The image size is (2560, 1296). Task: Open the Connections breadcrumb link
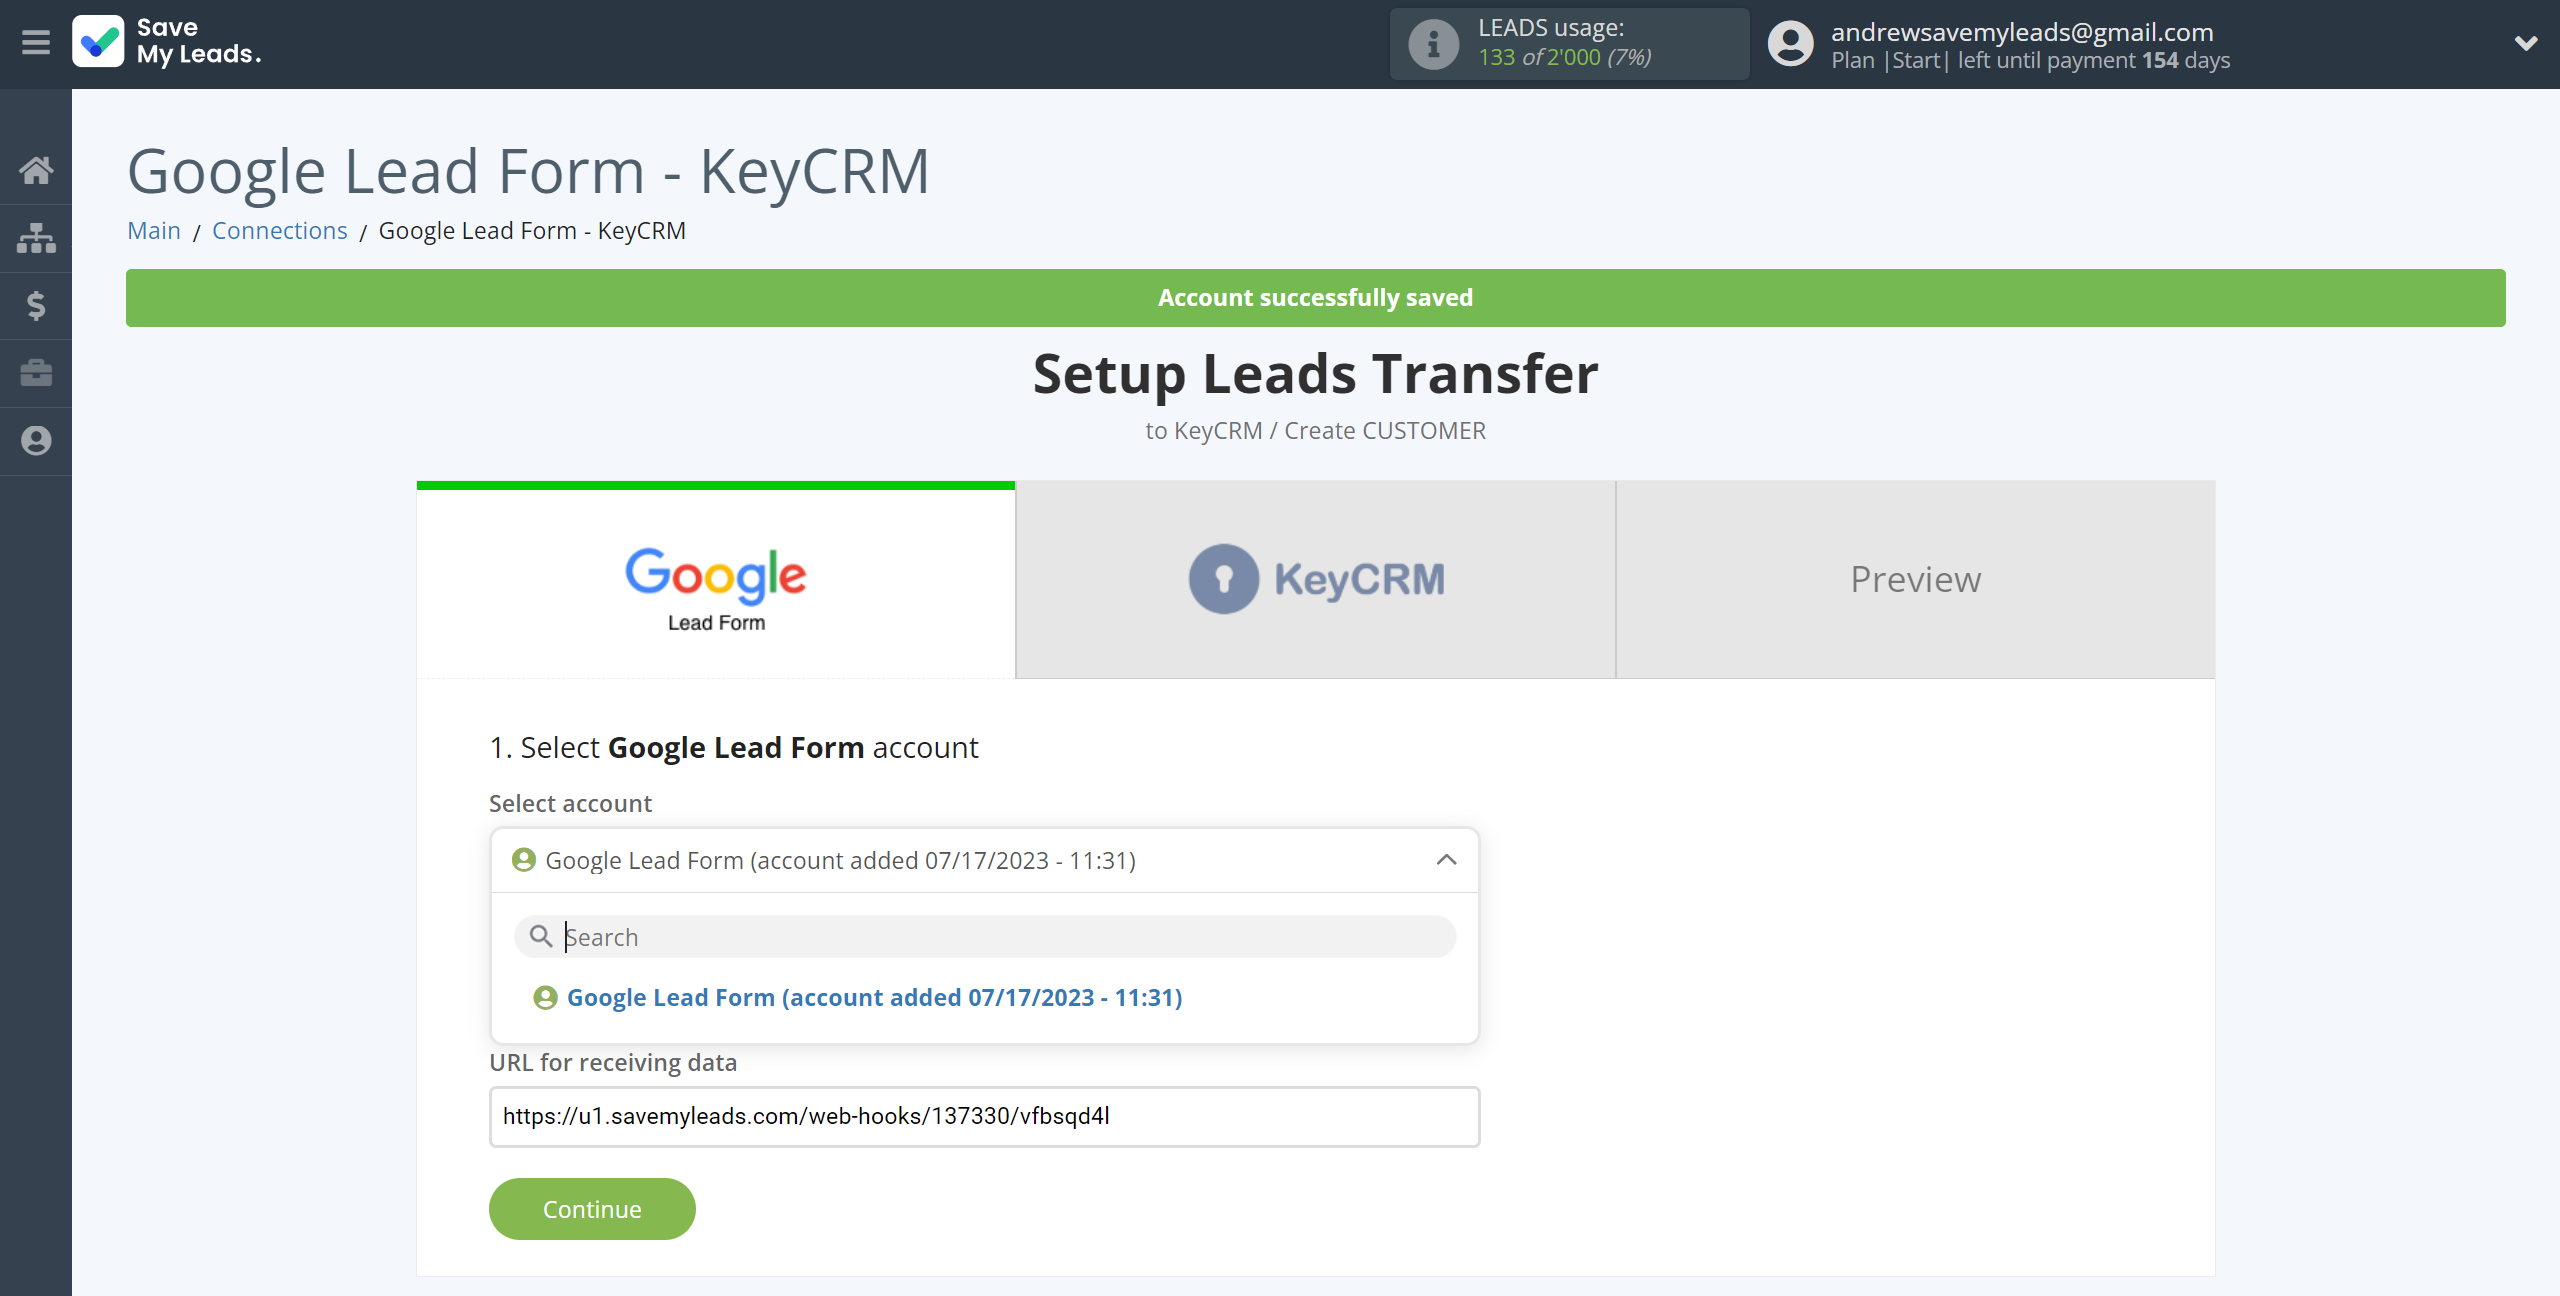(280, 231)
